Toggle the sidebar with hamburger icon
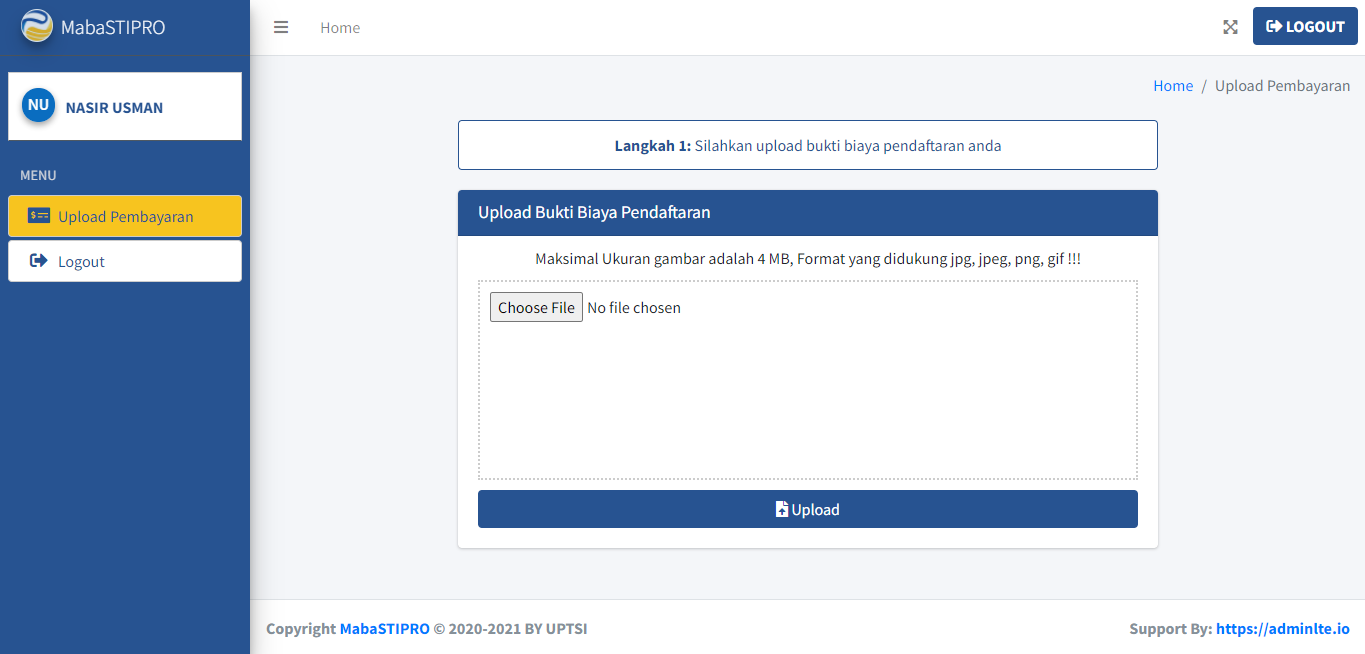 [x=281, y=28]
